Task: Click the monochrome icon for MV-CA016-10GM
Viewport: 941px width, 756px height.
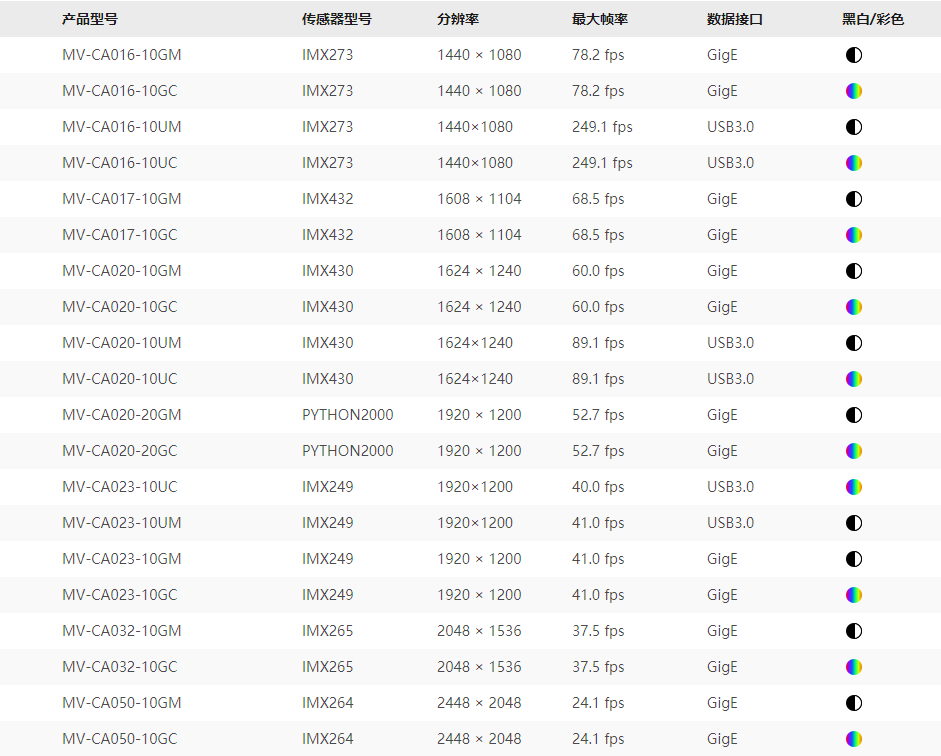Action: [853, 55]
